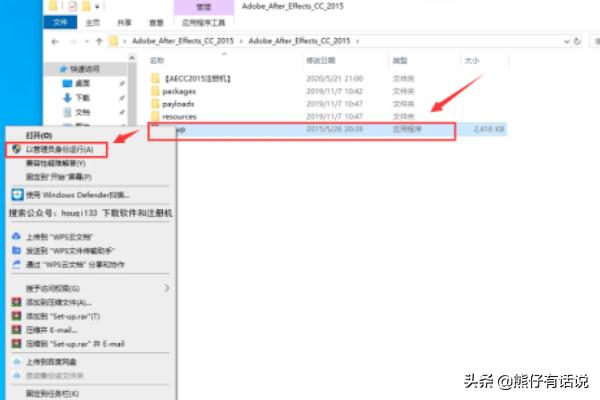Click WinRAR icon beside 添加到压缩文件(A)

point(16,302)
